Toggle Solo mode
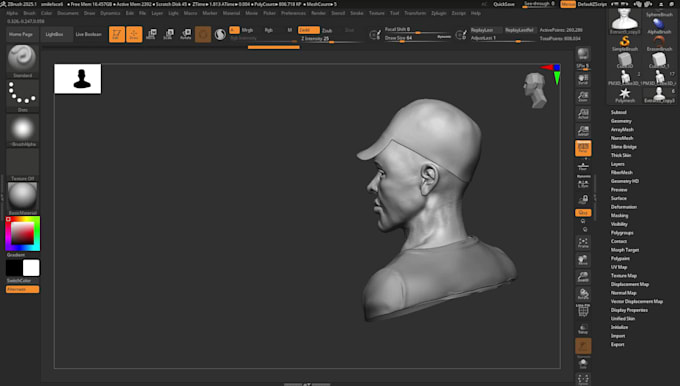The width and height of the screenshot is (680, 386). point(583,363)
